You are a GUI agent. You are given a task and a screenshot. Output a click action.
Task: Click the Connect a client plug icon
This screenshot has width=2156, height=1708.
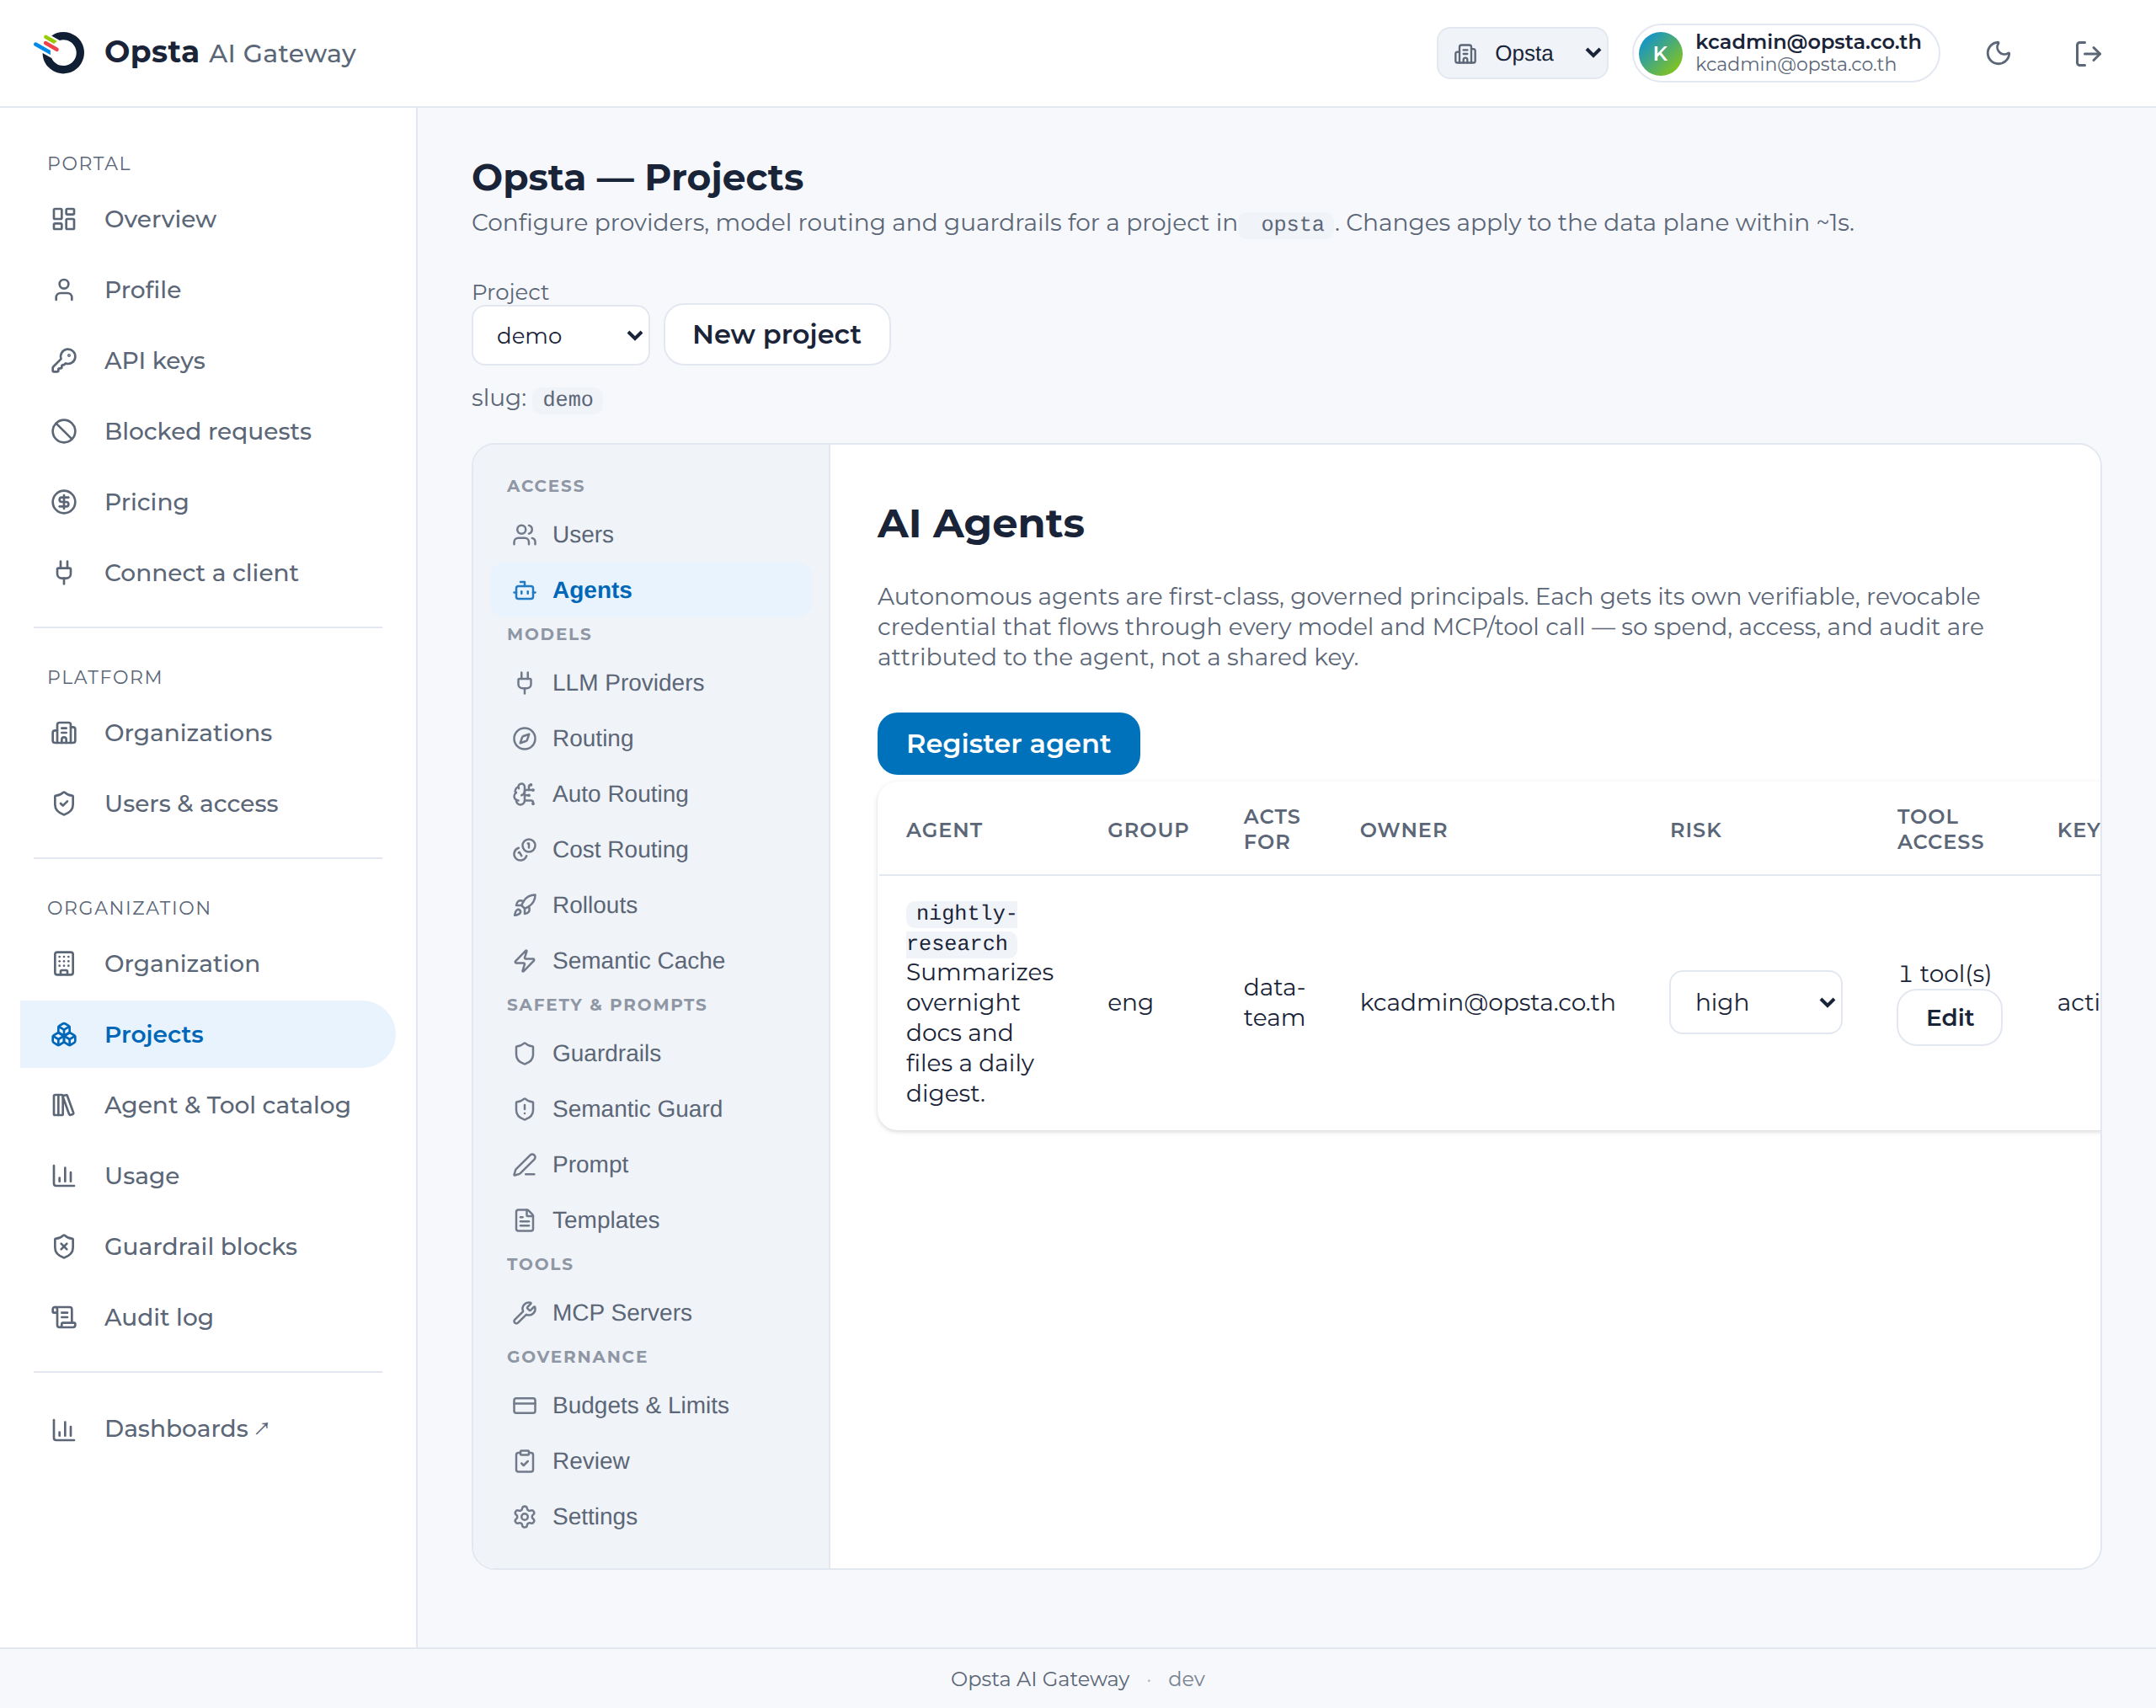coord(64,573)
